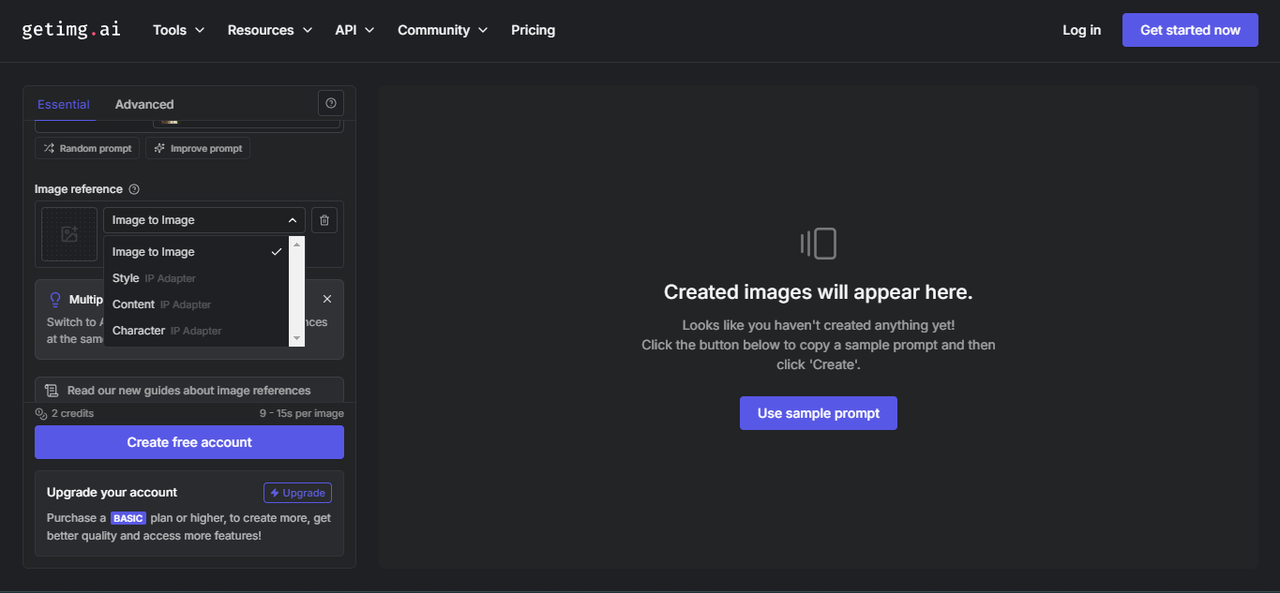Click the image placeholder icon in empty gallery
1280x593 pixels.
pyautogui.click(x=818, y=243)
